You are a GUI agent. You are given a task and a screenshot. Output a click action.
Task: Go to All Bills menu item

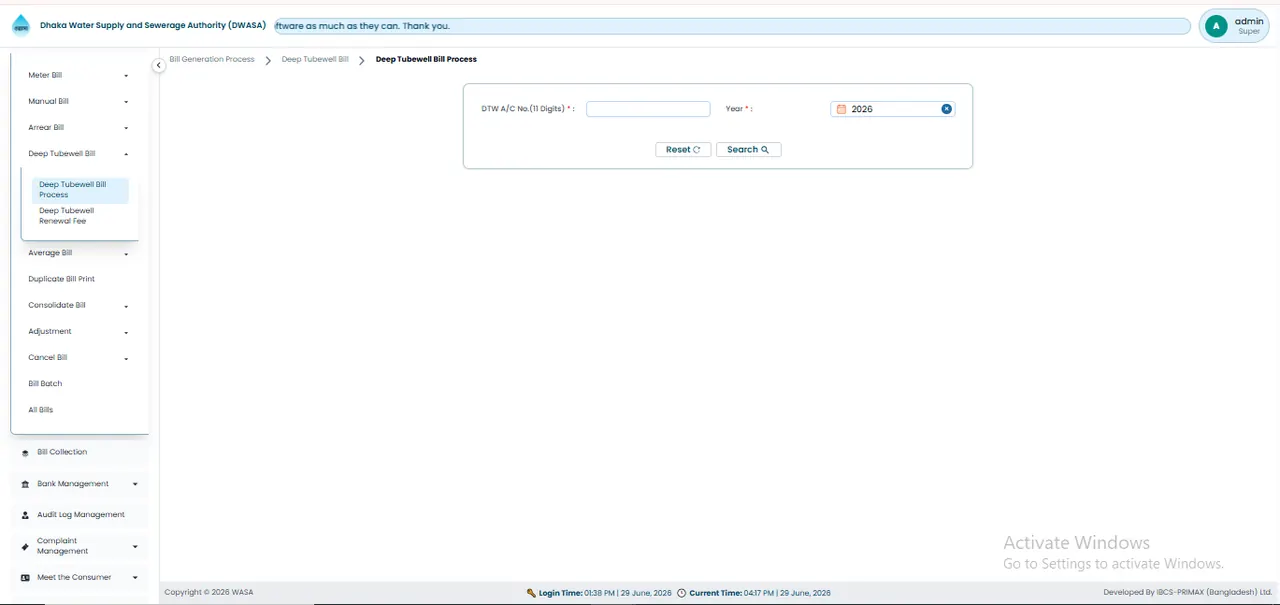pyautogui.click(x=41, y=410)
